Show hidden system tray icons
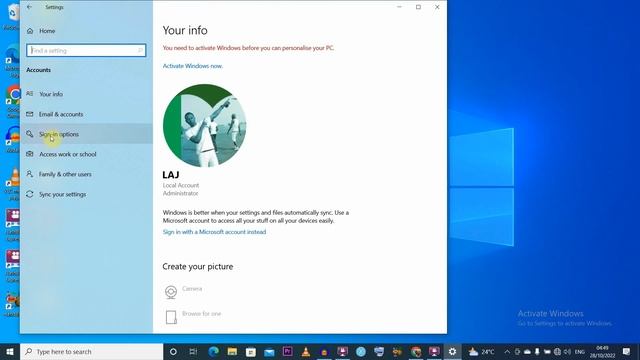The image size is (640, 360). (x=507, y=351)
